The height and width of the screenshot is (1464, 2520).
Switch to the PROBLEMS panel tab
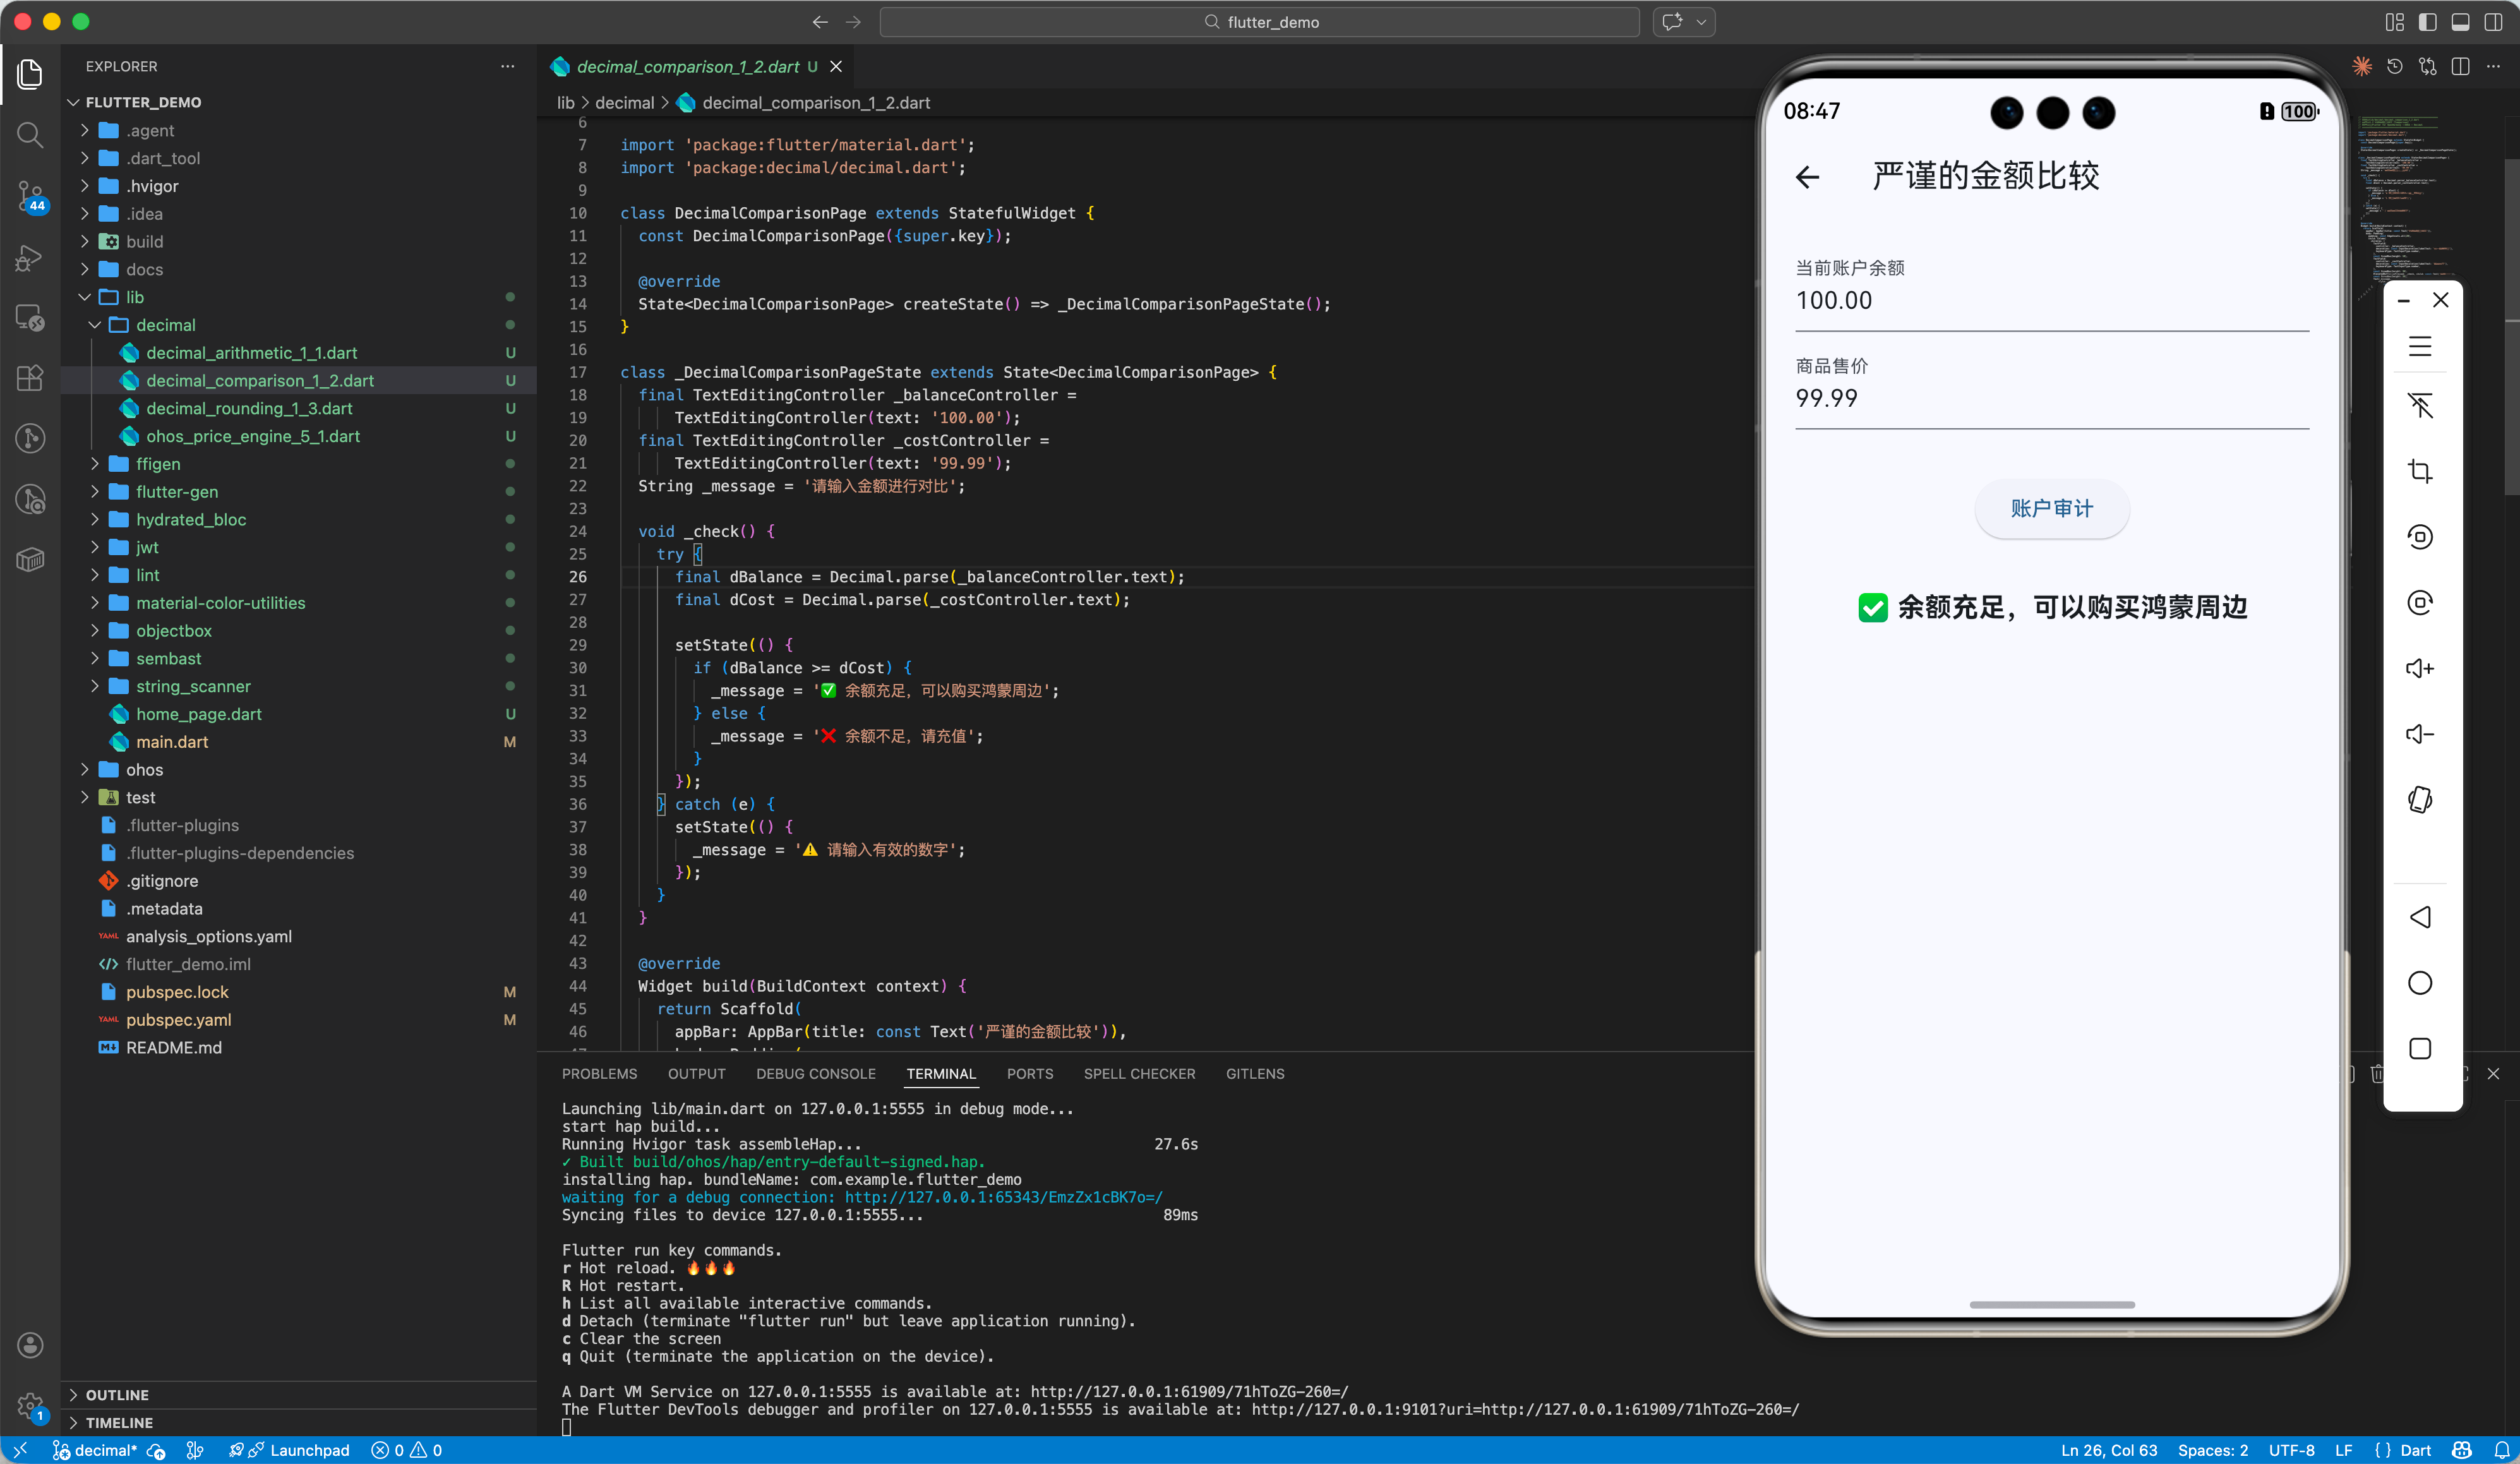[x=599, y=1073]
